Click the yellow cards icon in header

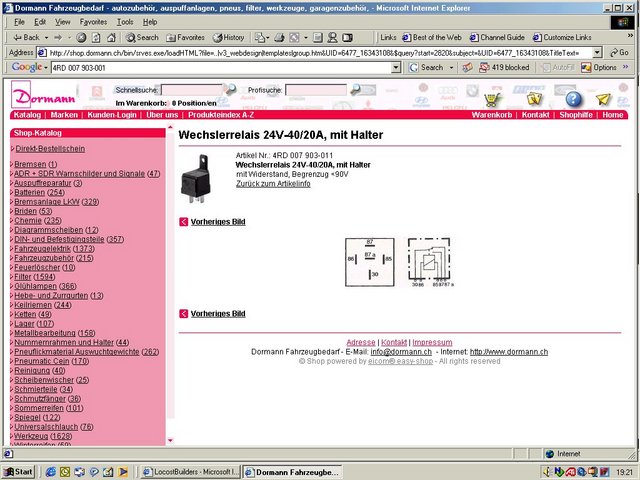click(x=534, y=98)
